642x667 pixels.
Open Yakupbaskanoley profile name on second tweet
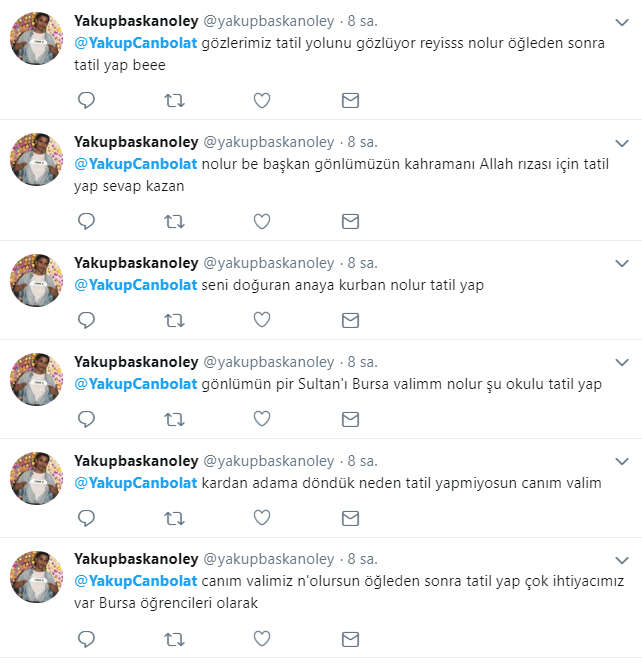[x=136, y=142]
